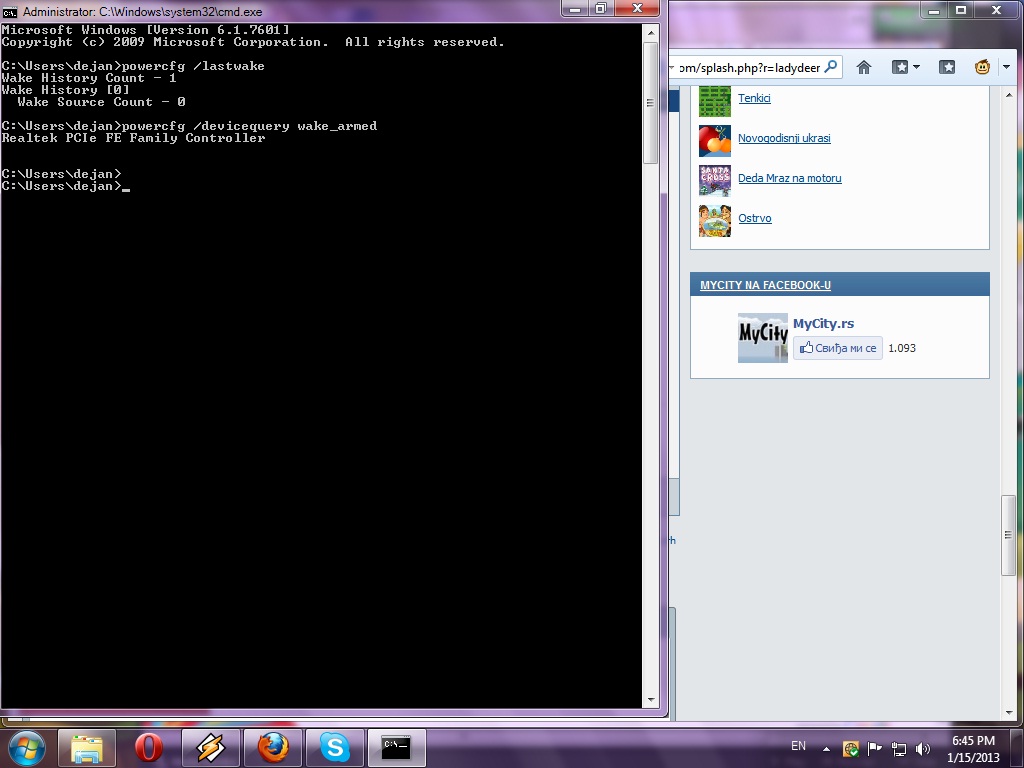Click the cmd window scrollbar thumb
The height and width of the screenshot is (768, 1024).
[x=650, y=103]
